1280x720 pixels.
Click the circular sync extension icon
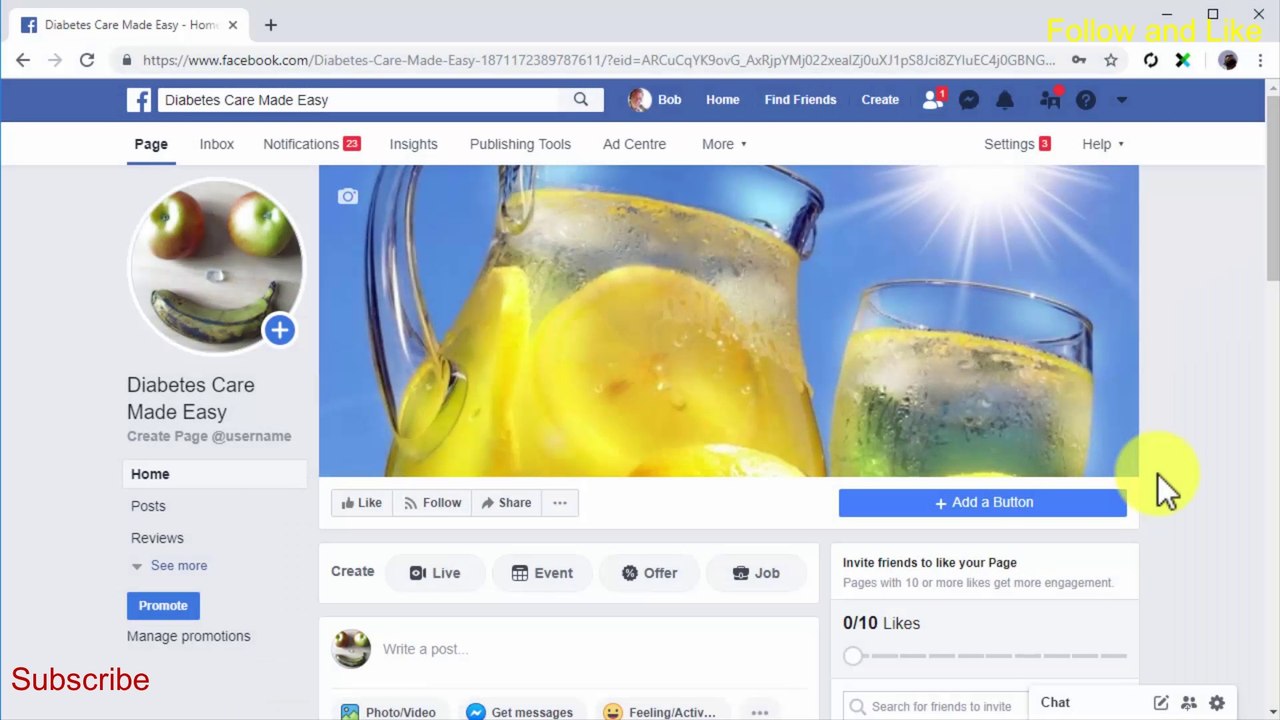point(1151,60)
